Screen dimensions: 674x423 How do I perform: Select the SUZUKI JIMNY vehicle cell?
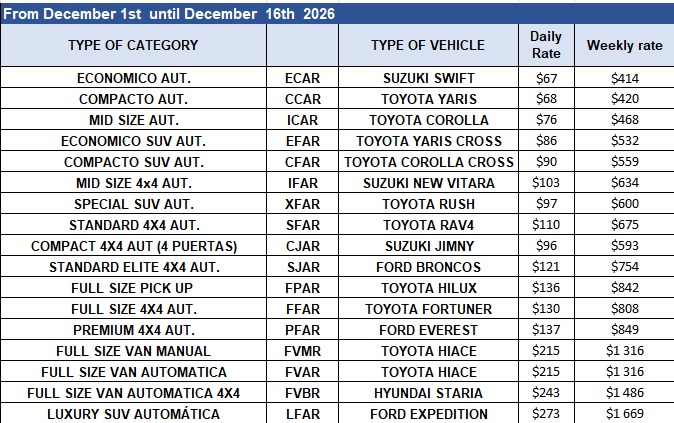tap(428, 246)
